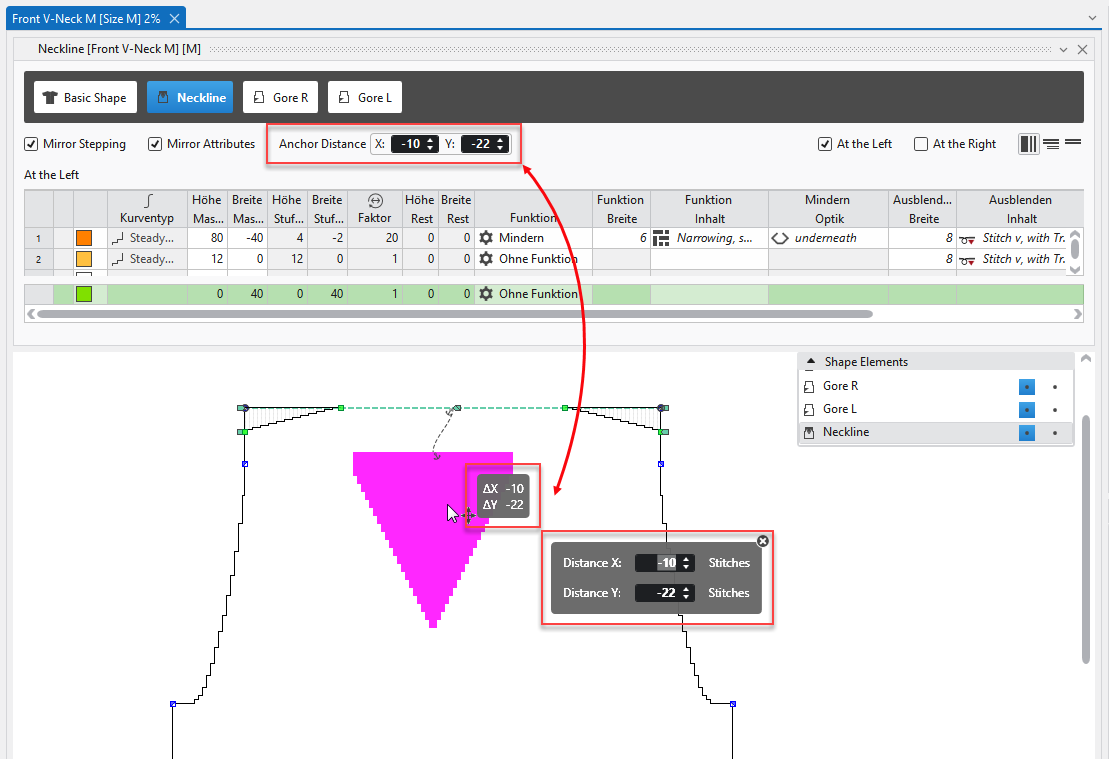Collapse the Shape Elements panel

pos(810,362)
